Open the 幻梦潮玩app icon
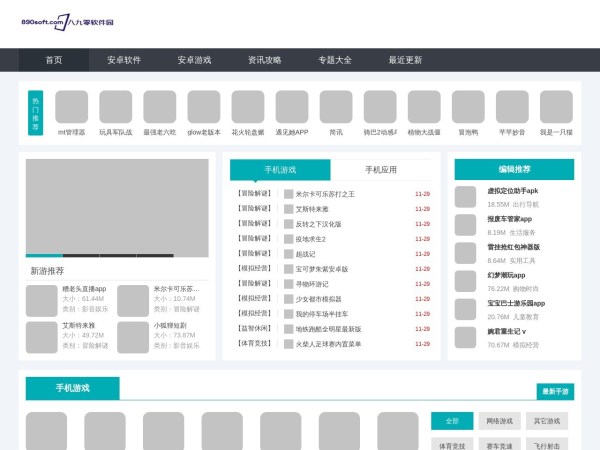Viewport: 600px width, 450px height. 465,281
